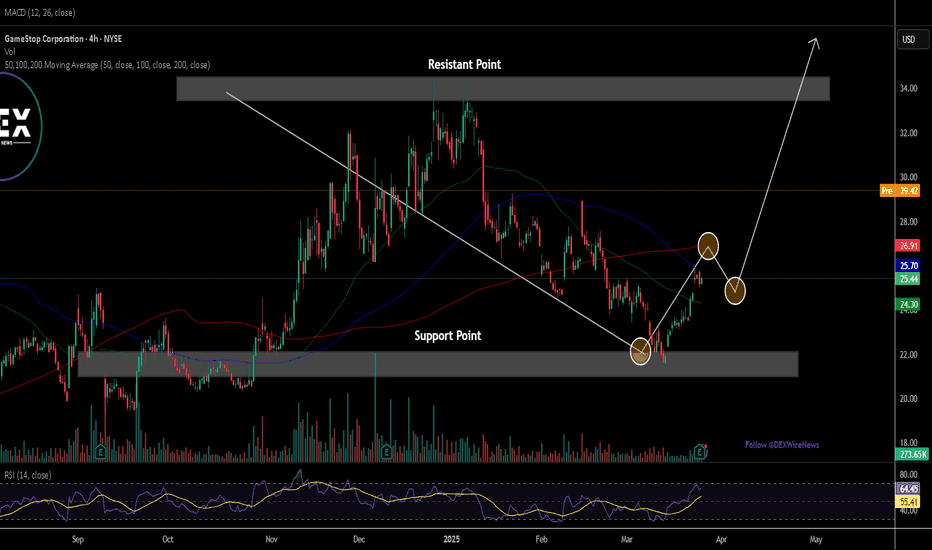Click the 20.00 price axis label
The width and height of the screenshot is (932, 550).
(908, 399)
